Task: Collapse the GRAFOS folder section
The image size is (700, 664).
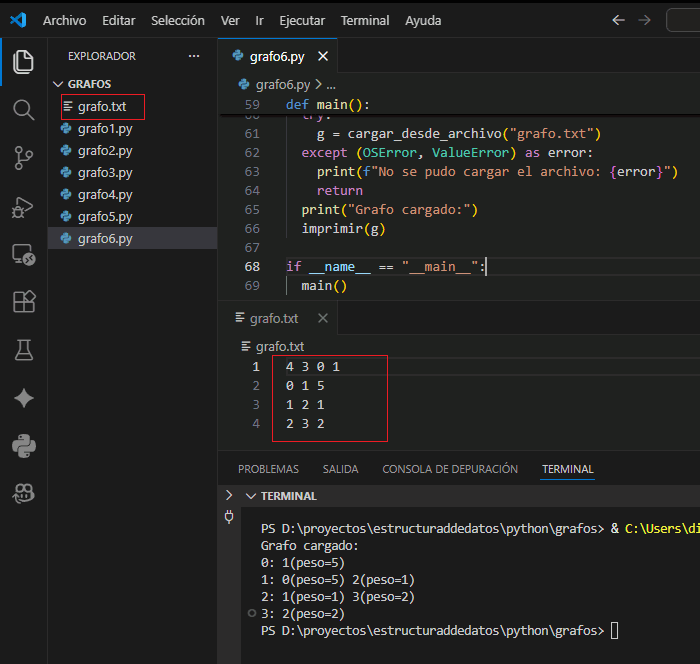Action: pyautogui.click(x=57, y=85)
